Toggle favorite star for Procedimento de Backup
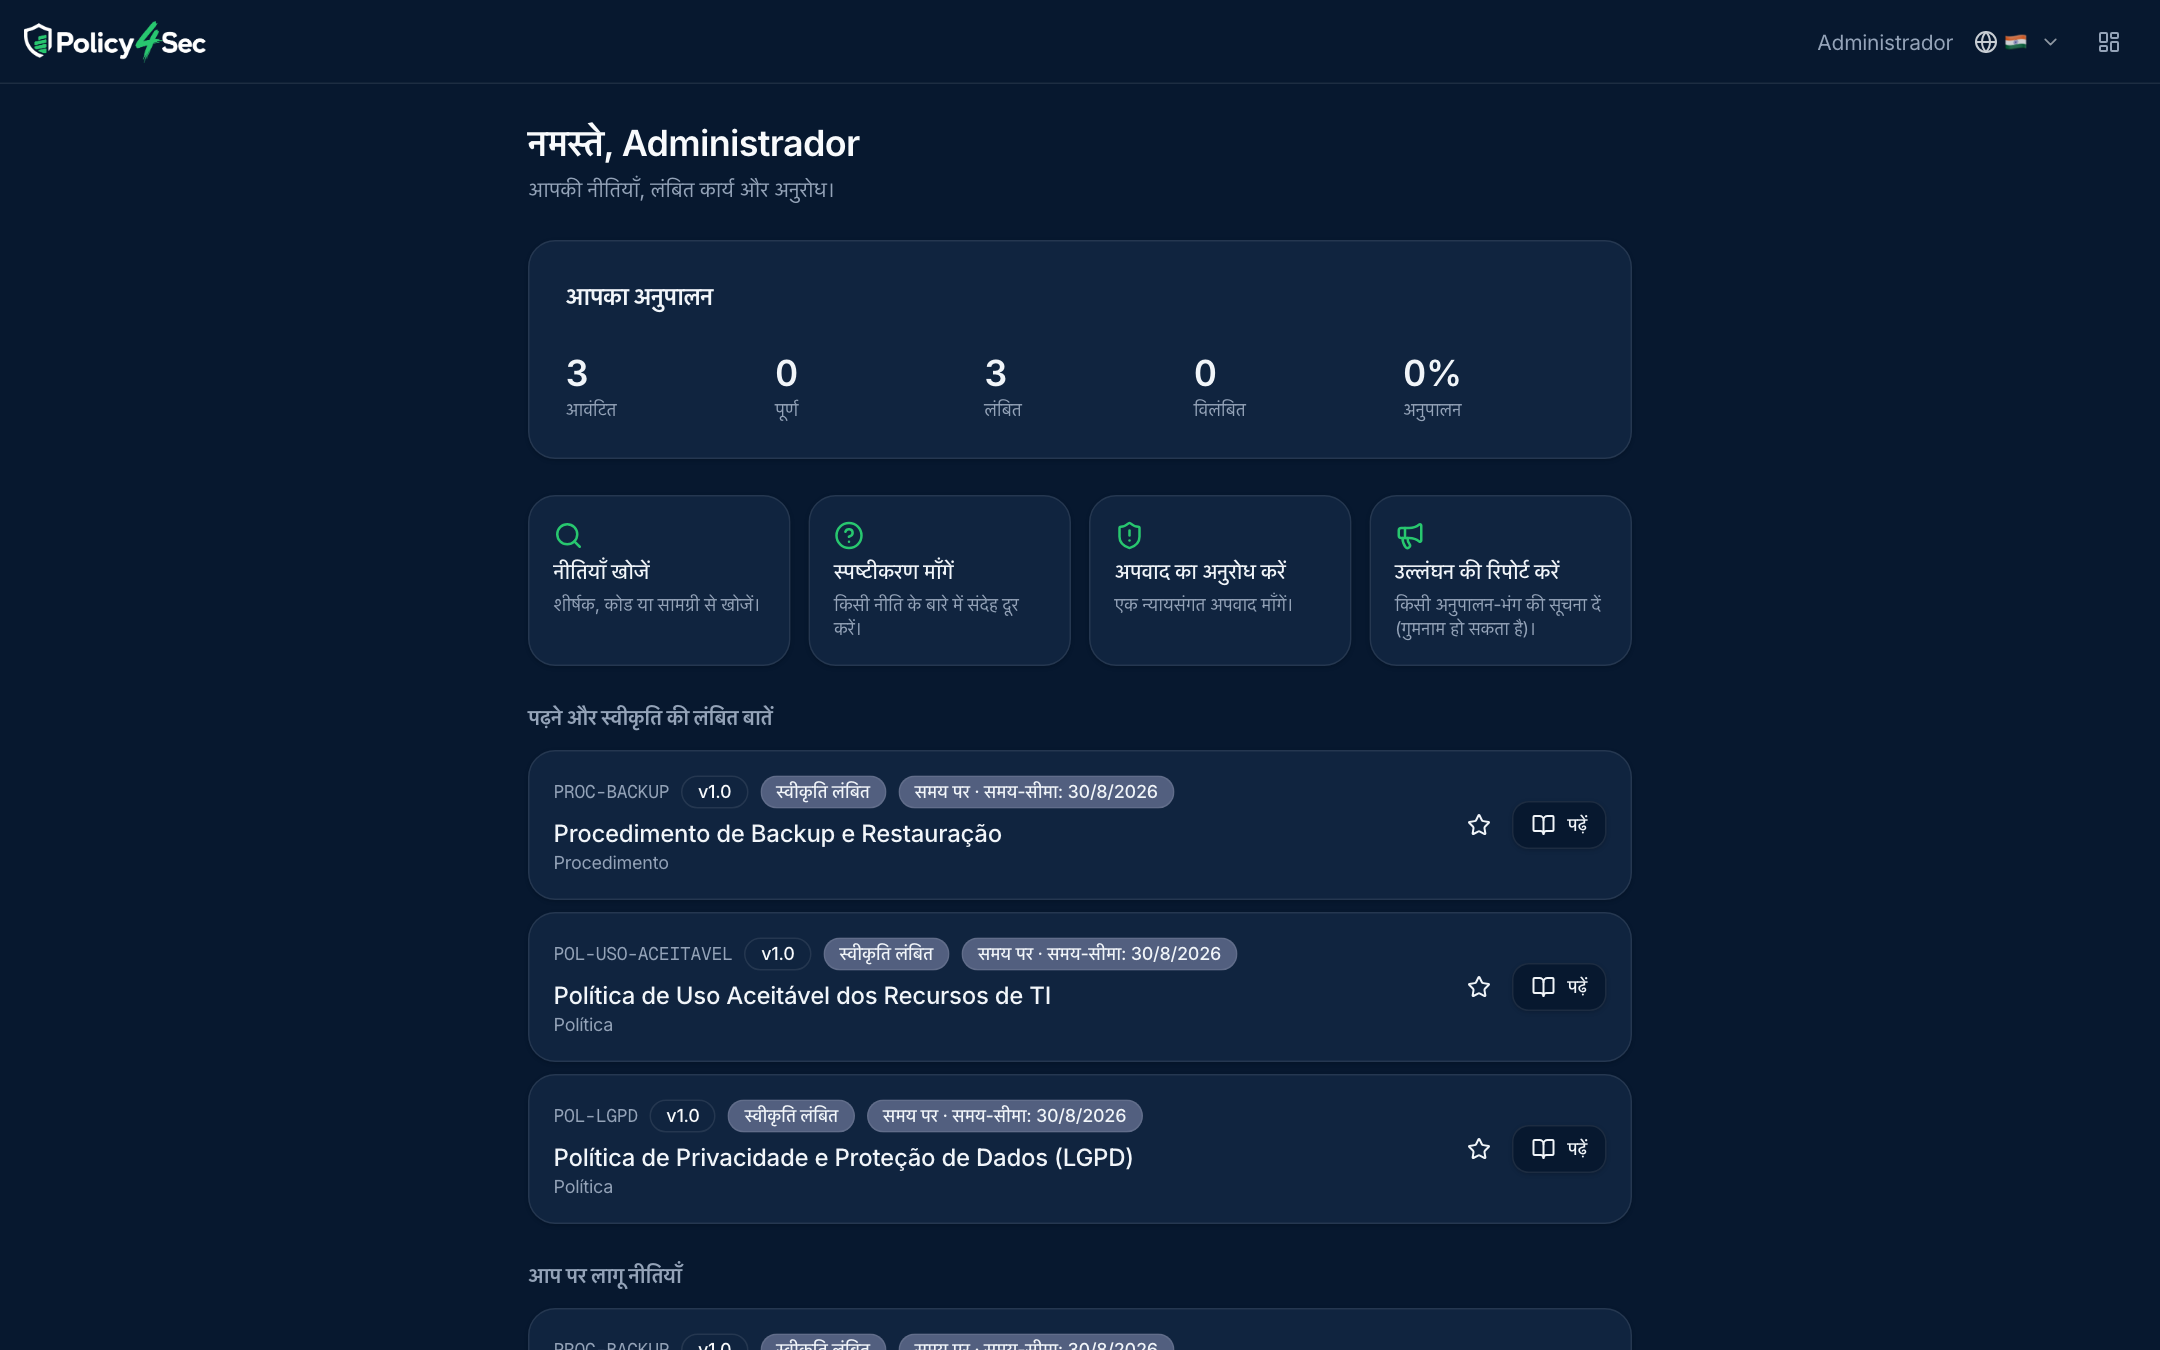 (1479, 825)
